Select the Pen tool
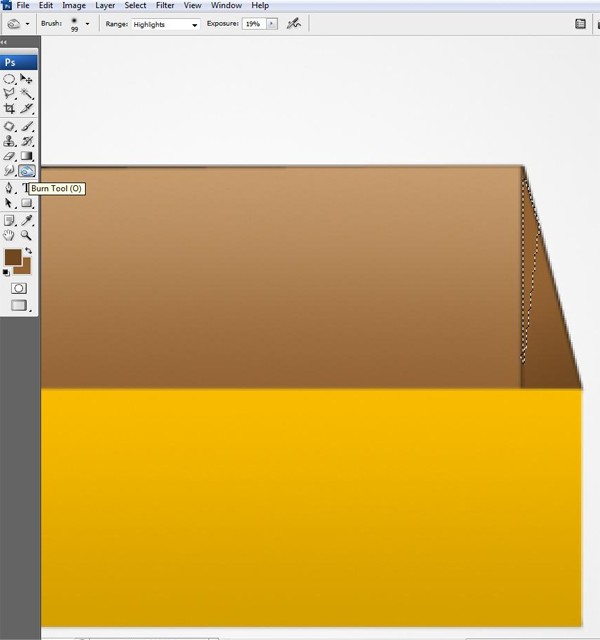The width and height of the screenshot is (600, 640). tap(9, 188)
